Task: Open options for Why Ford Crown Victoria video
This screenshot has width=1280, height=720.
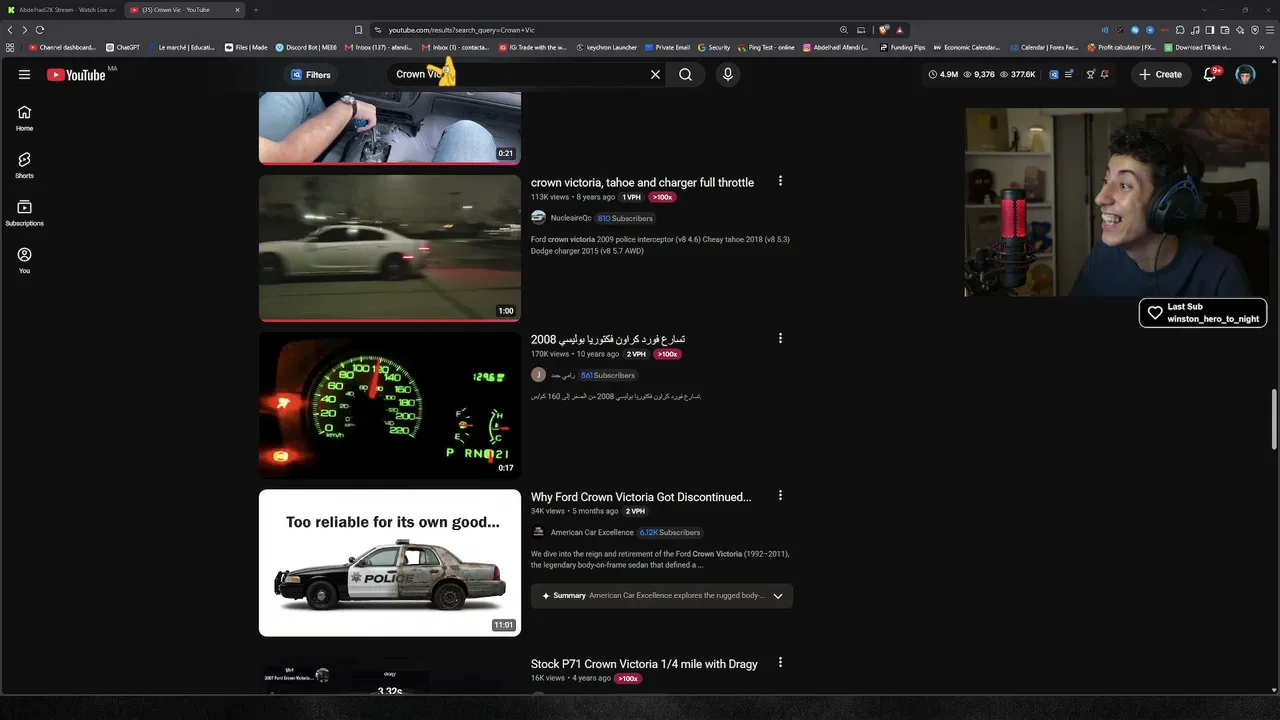Action: (780, 495)
